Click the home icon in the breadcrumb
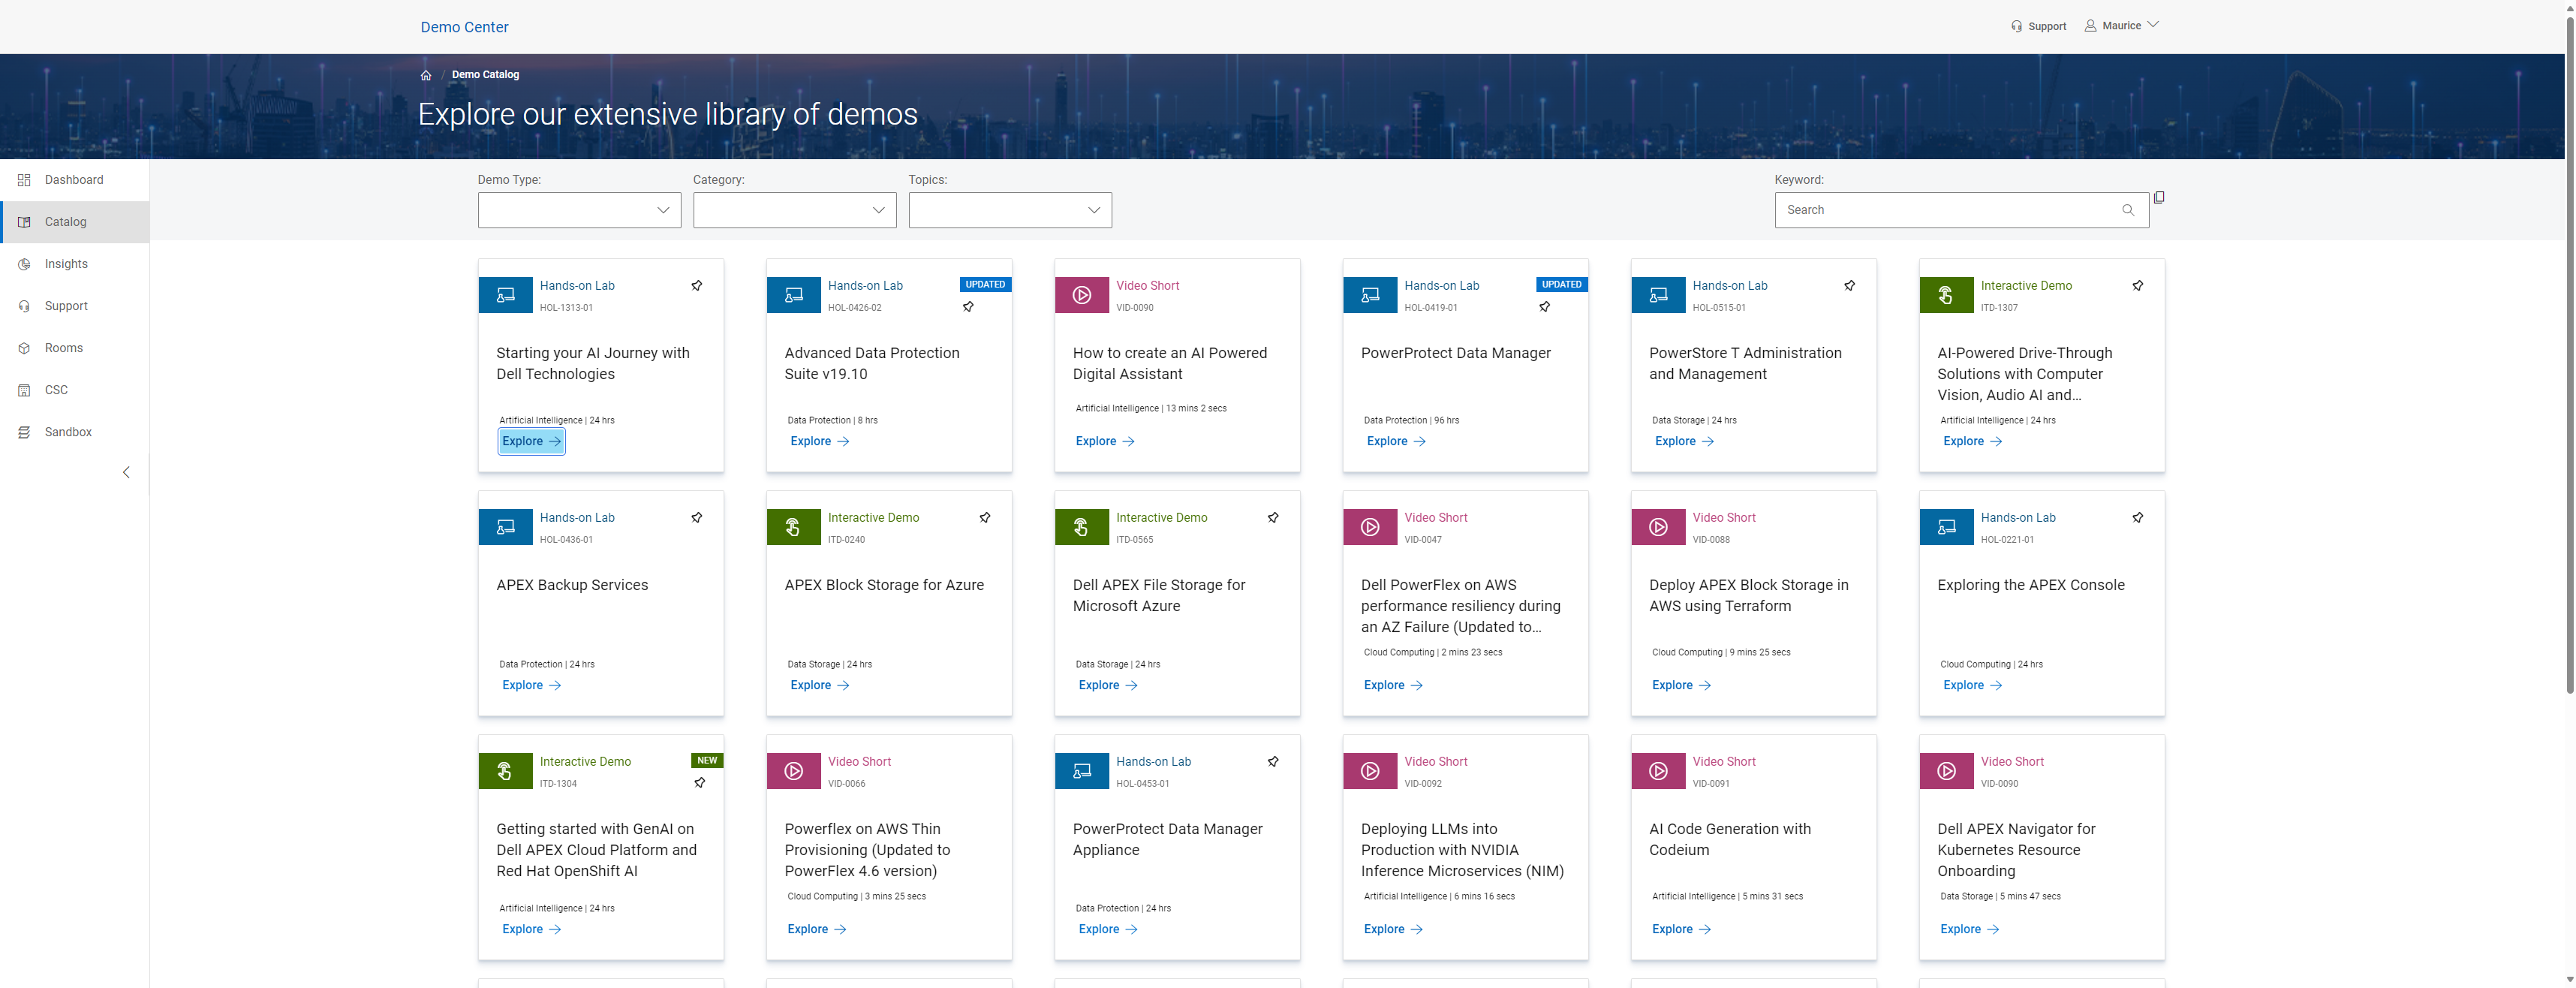The height and width of the screenshot is (988, 2576). coord(426,75)
